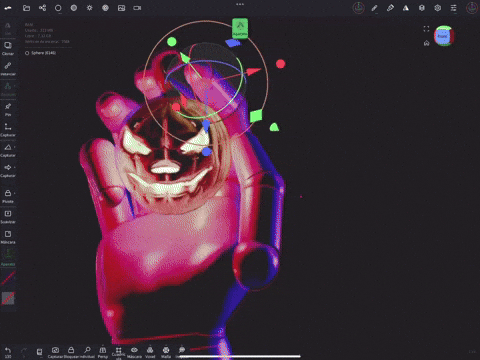This screenshot has height=360, width=480.
Task: Open the stroke pencil menu
Action: pos(374,8)
